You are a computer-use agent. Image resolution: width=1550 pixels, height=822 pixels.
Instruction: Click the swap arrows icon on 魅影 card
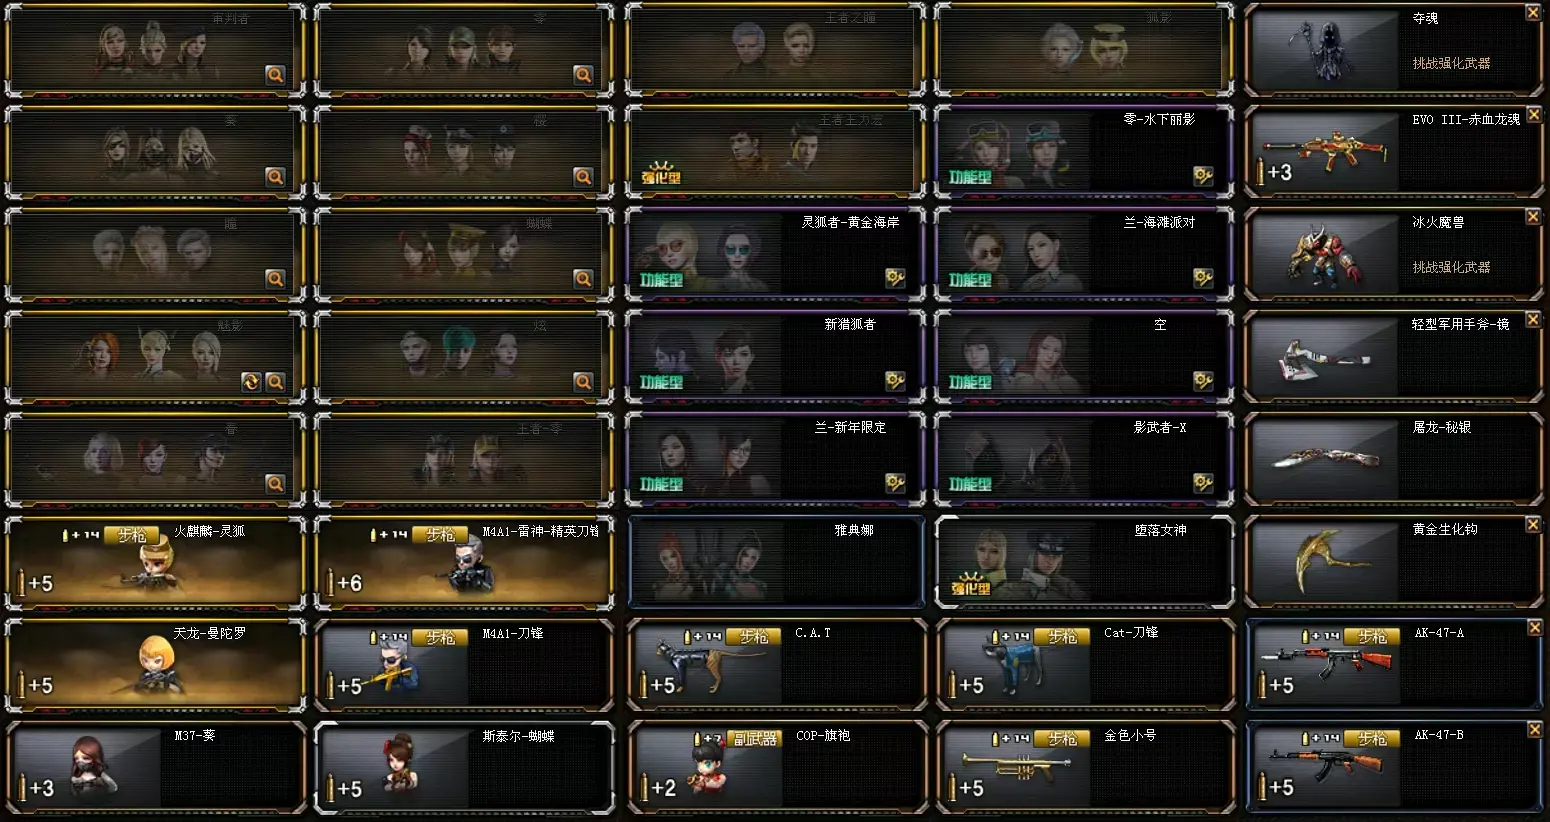click(251, 382)
